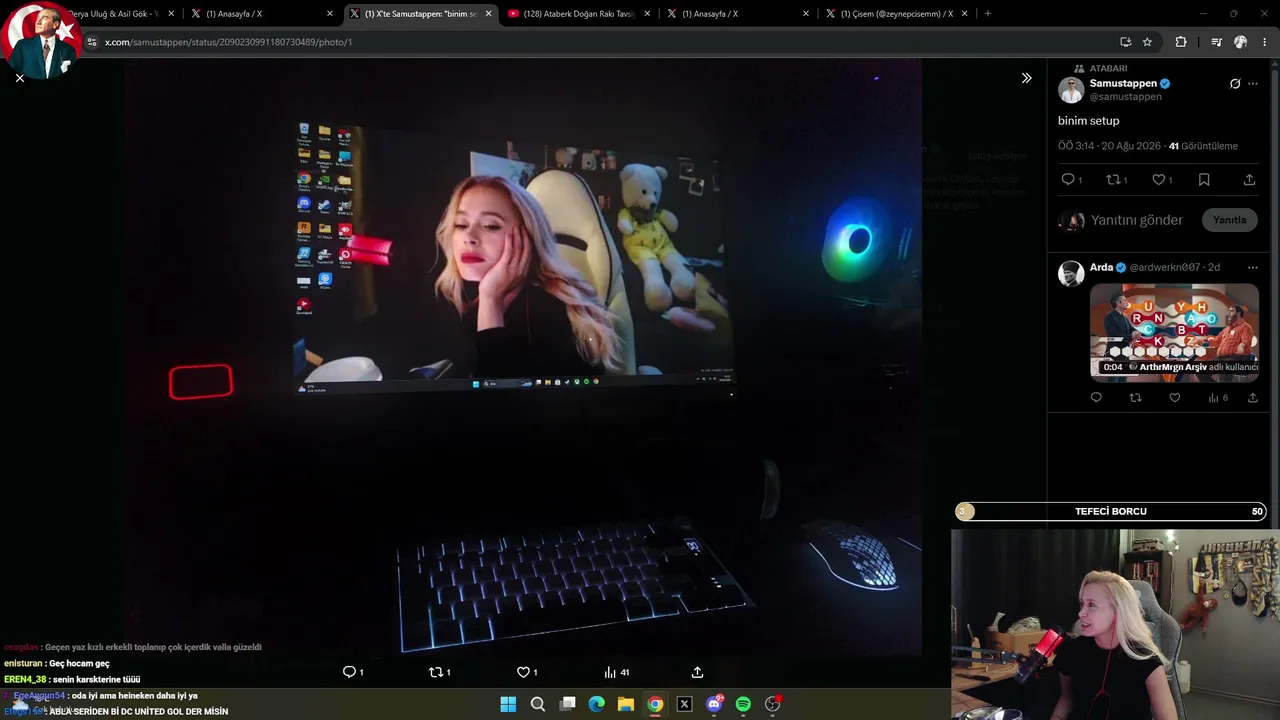Screen dimensions: 1280x720
Task: Switch to the 'Ataberk Doğan Rakı Tavsiy' YouTube tab
Action: 579,14
